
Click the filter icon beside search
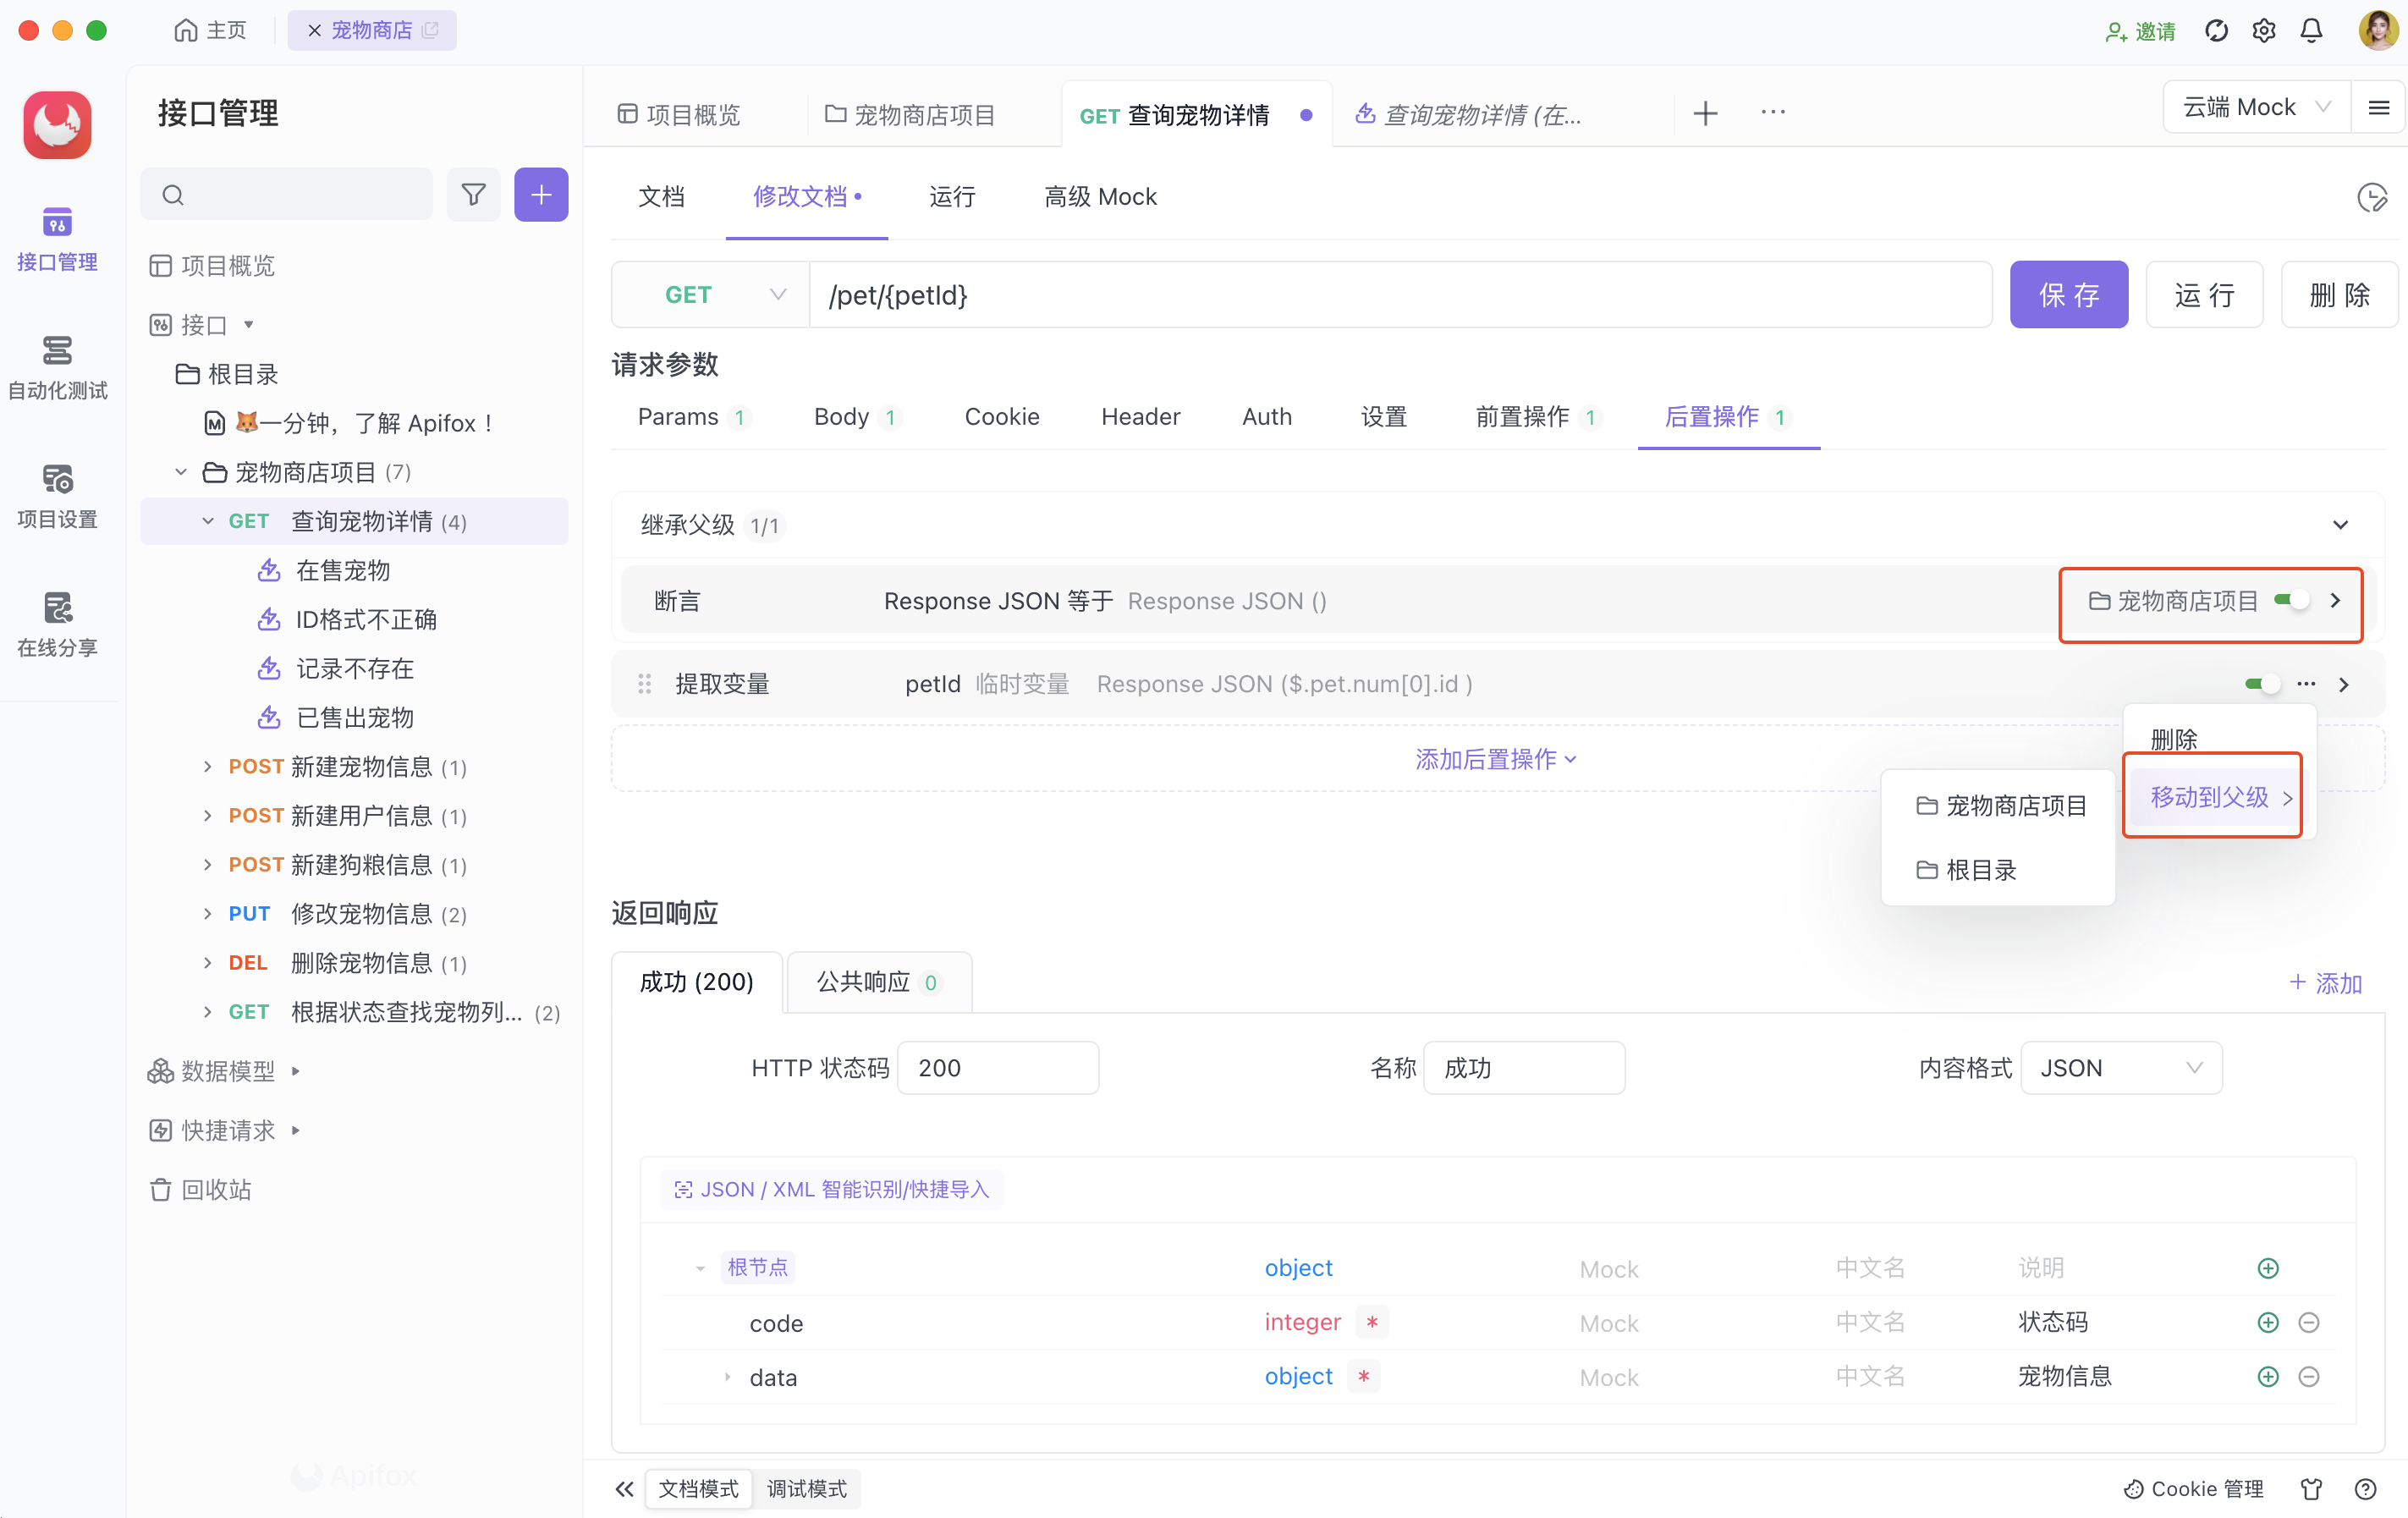[x=473, y=194]
